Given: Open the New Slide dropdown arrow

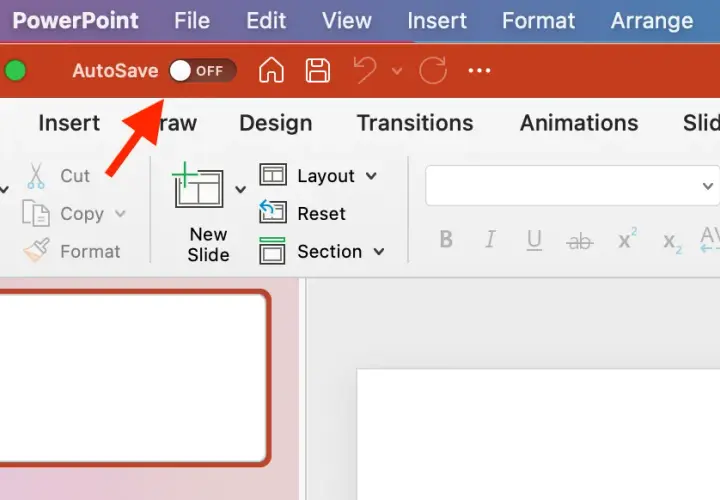Looking at the screenshot, I should point(241,189).
